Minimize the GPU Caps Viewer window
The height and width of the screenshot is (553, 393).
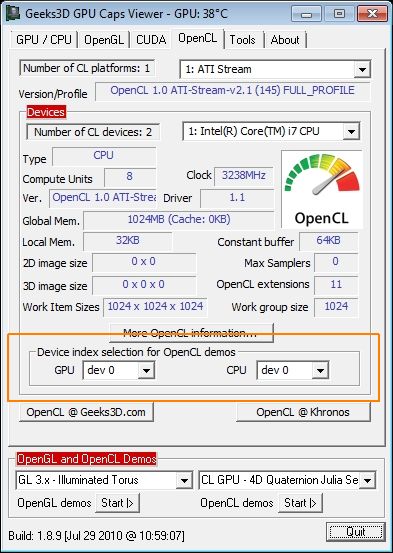point(306,14)
